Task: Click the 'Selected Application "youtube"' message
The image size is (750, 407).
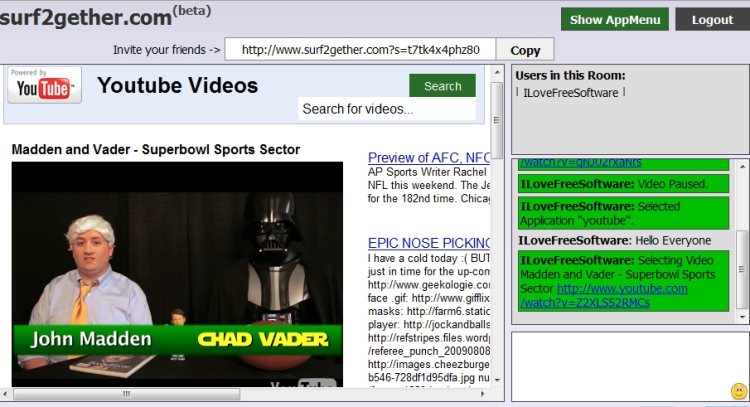Action: tap(623, 213)
